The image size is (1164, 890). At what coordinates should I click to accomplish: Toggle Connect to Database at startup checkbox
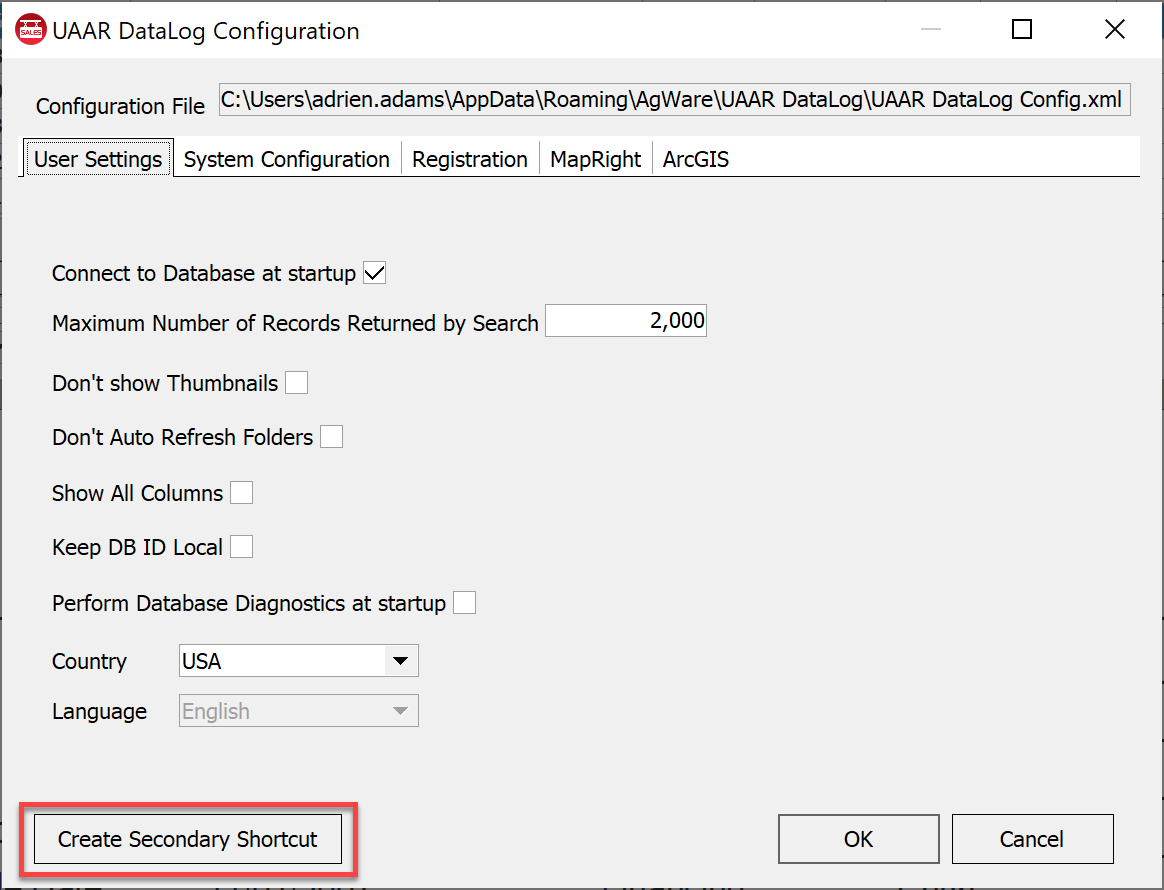click(374, 273)
